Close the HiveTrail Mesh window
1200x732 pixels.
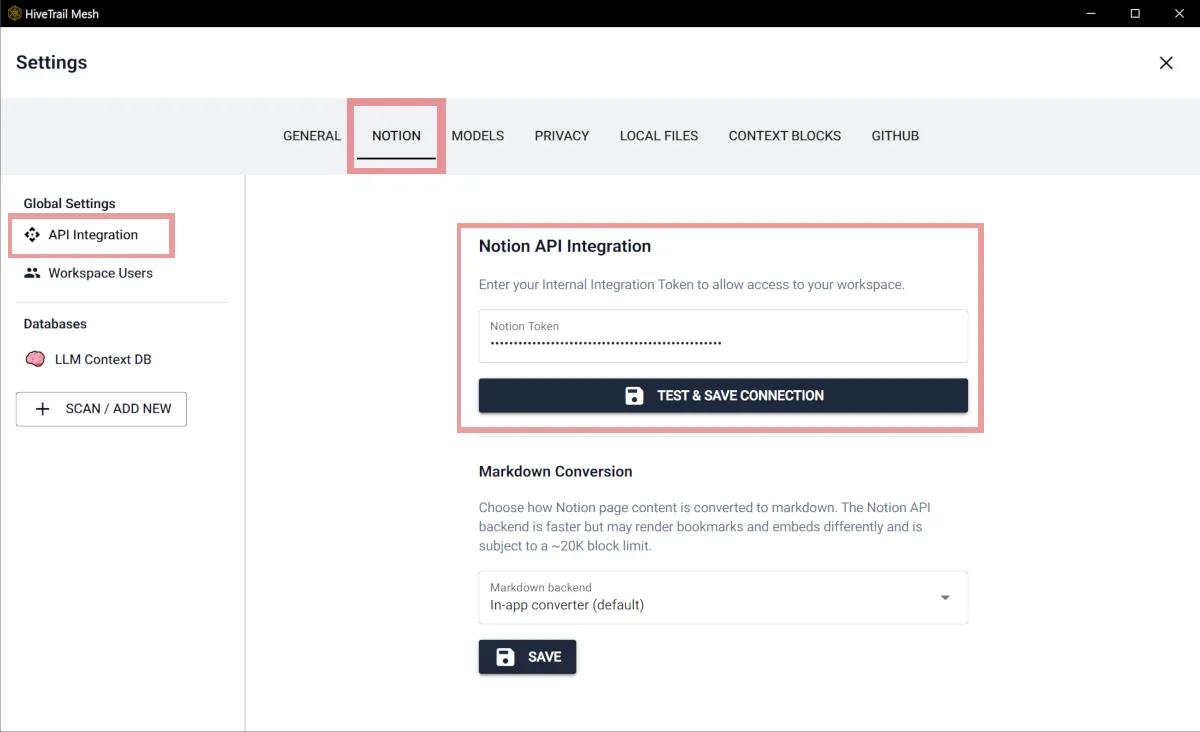(x=1180, y=14)
